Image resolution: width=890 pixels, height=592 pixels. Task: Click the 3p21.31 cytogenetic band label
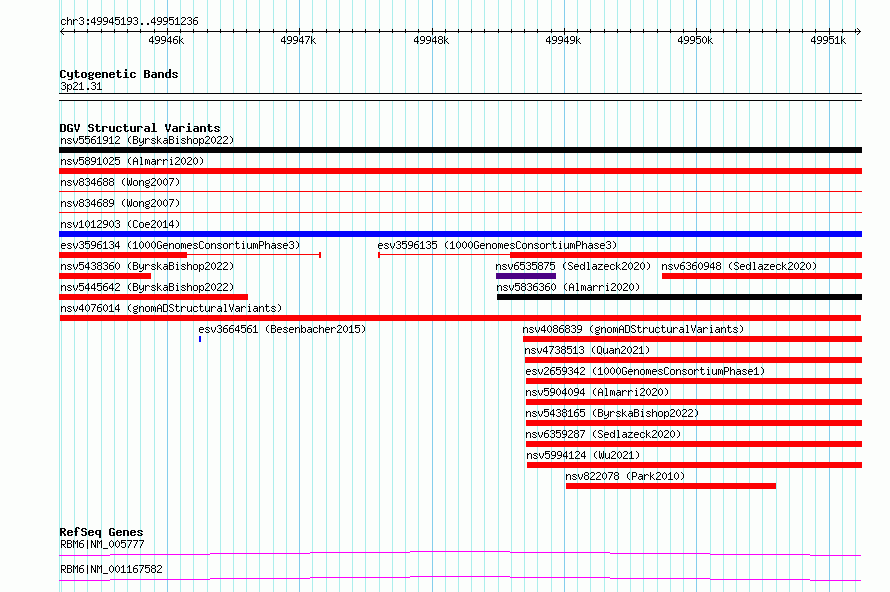coord(81,86)
